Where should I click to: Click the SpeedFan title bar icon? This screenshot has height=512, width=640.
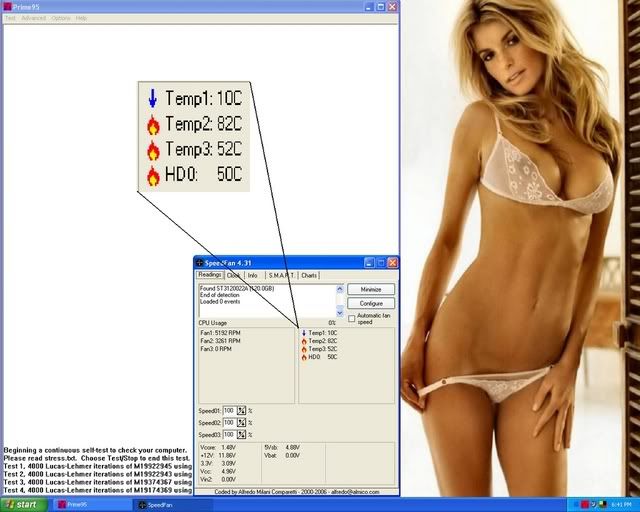[x=200, y=262]
